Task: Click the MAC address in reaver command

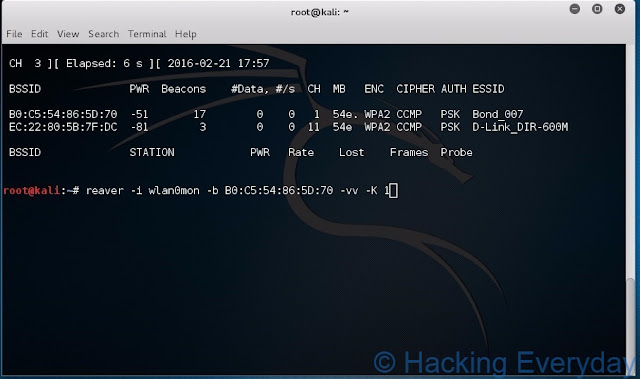Action: (279, 191)
